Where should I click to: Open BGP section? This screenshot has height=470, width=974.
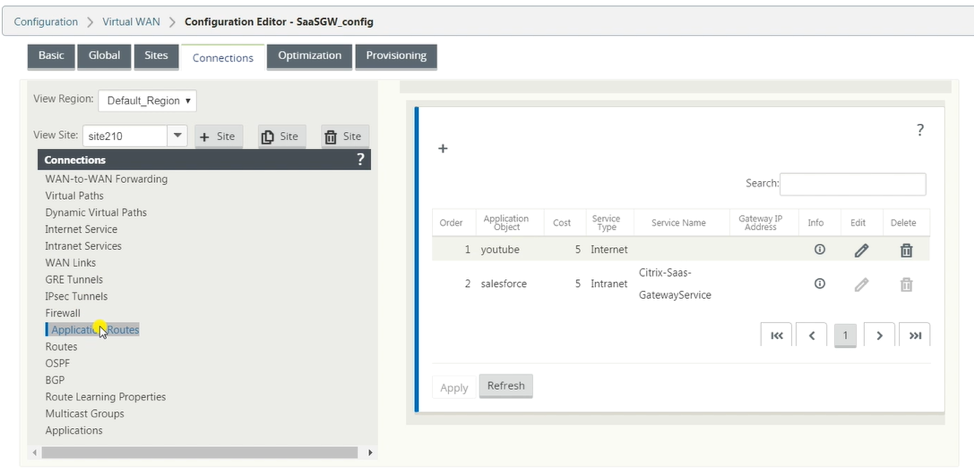(x=55, y=380)
